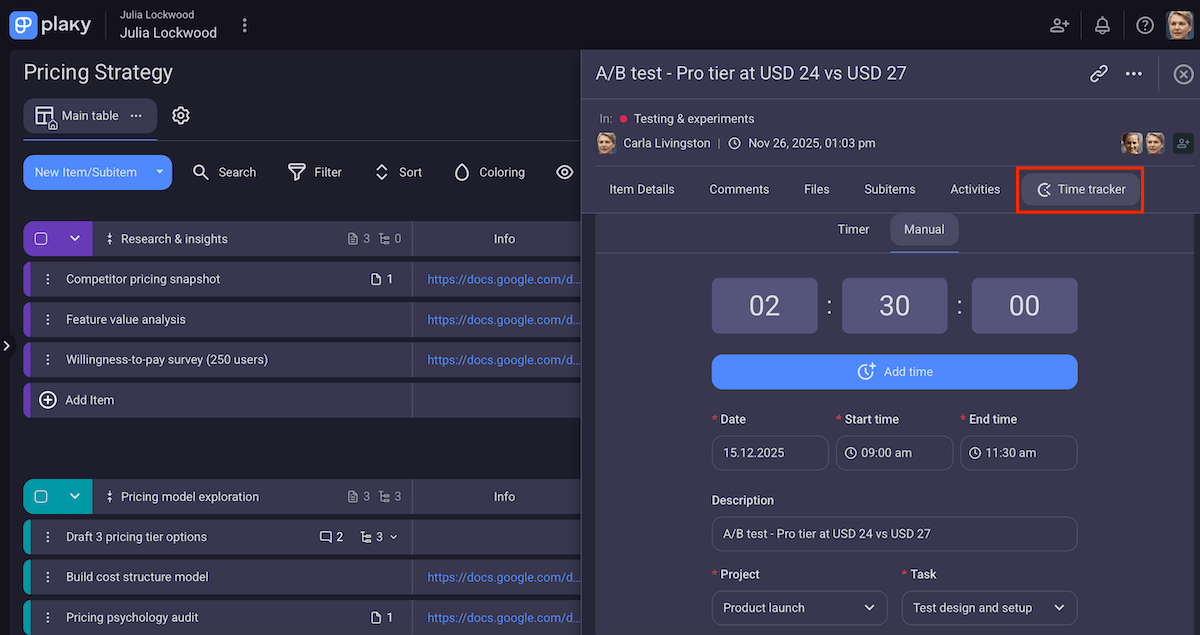The height and width of the screenshot is (635, 1200).
Task: Click the invite user icon in header
Action: [1059, 26]
